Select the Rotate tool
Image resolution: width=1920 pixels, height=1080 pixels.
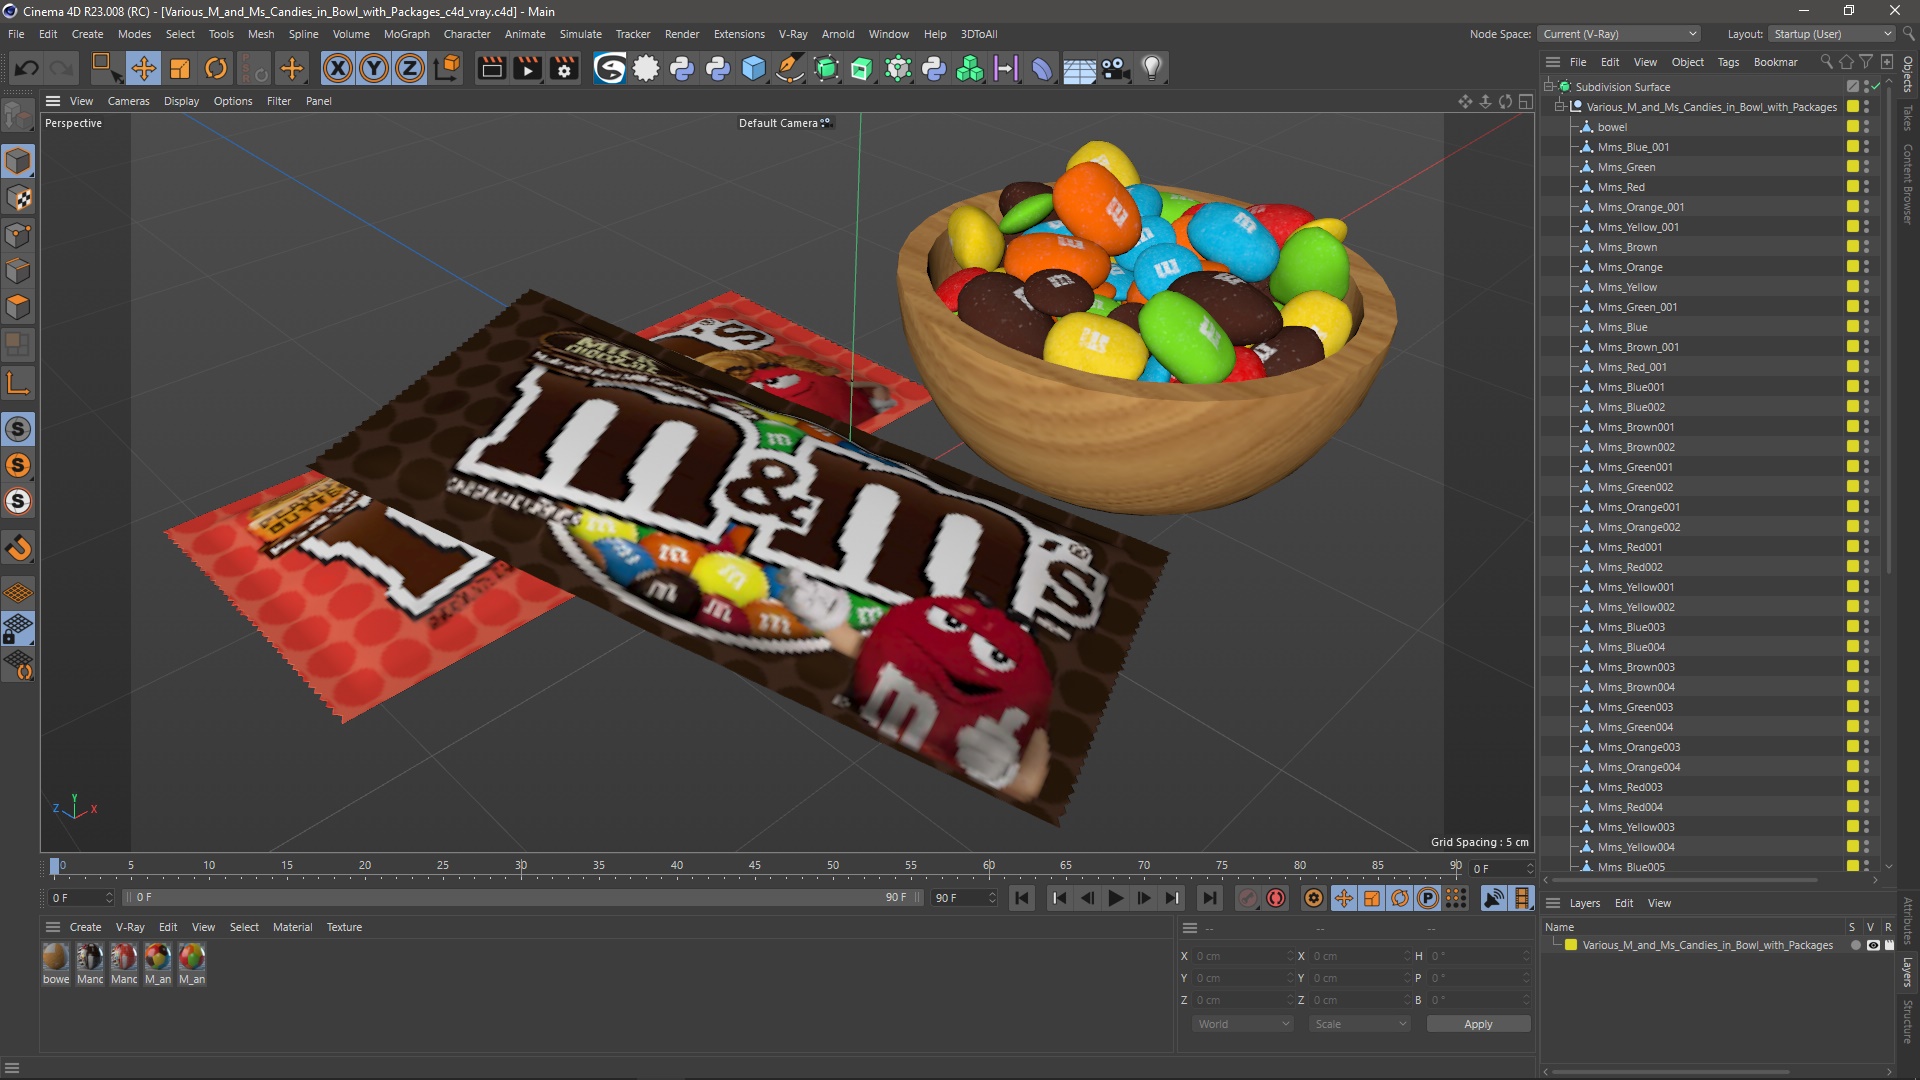click(216, 68)
